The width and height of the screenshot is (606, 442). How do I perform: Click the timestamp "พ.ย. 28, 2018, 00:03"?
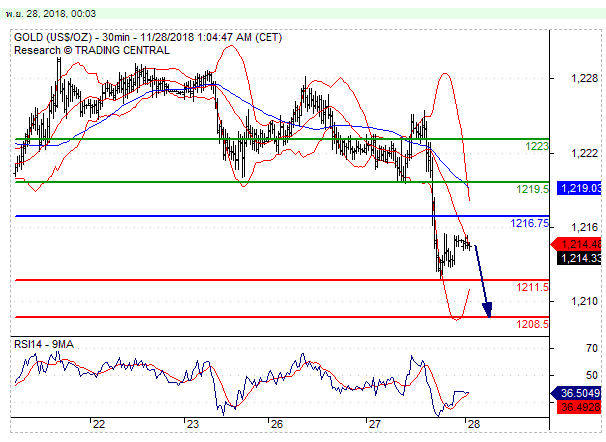click(51, 14)
